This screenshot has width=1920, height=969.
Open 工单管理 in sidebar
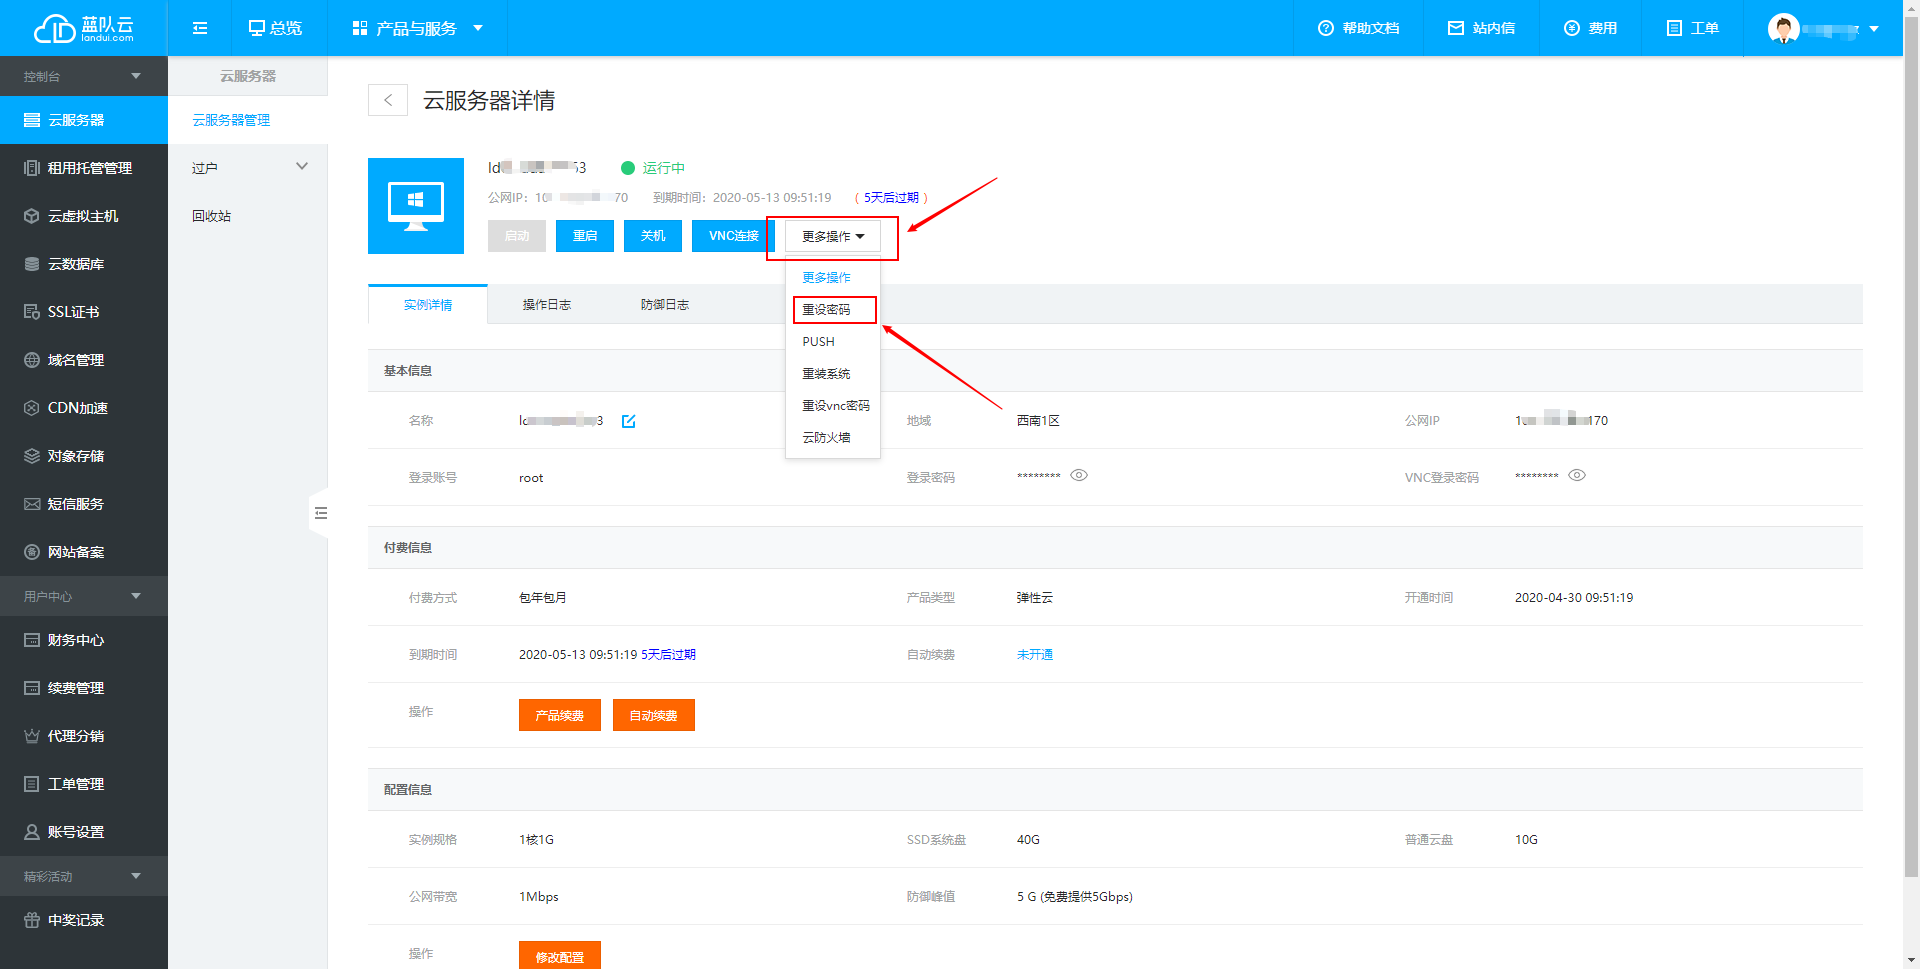84,784
